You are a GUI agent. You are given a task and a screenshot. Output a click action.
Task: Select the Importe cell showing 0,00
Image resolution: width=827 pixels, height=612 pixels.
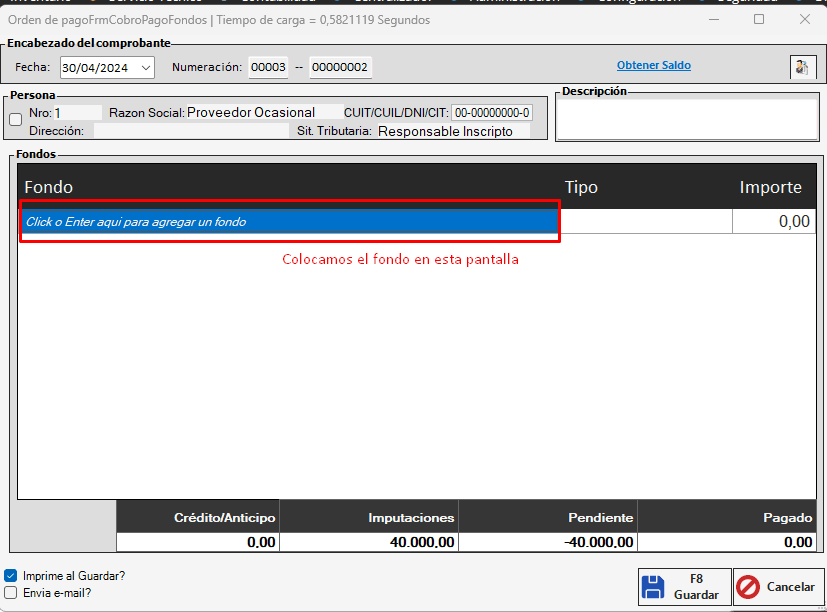773,222
